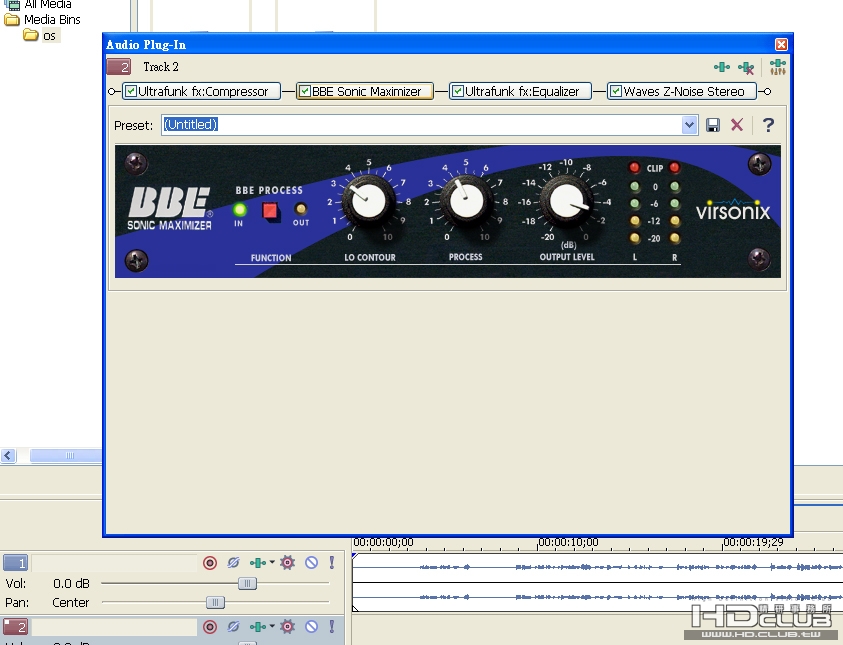Image resolution: width=843 pixels, height=645 pixels.
Task: Toggle the Ultrafunk fx:Compressor checkbox
Action: (131, 91)
